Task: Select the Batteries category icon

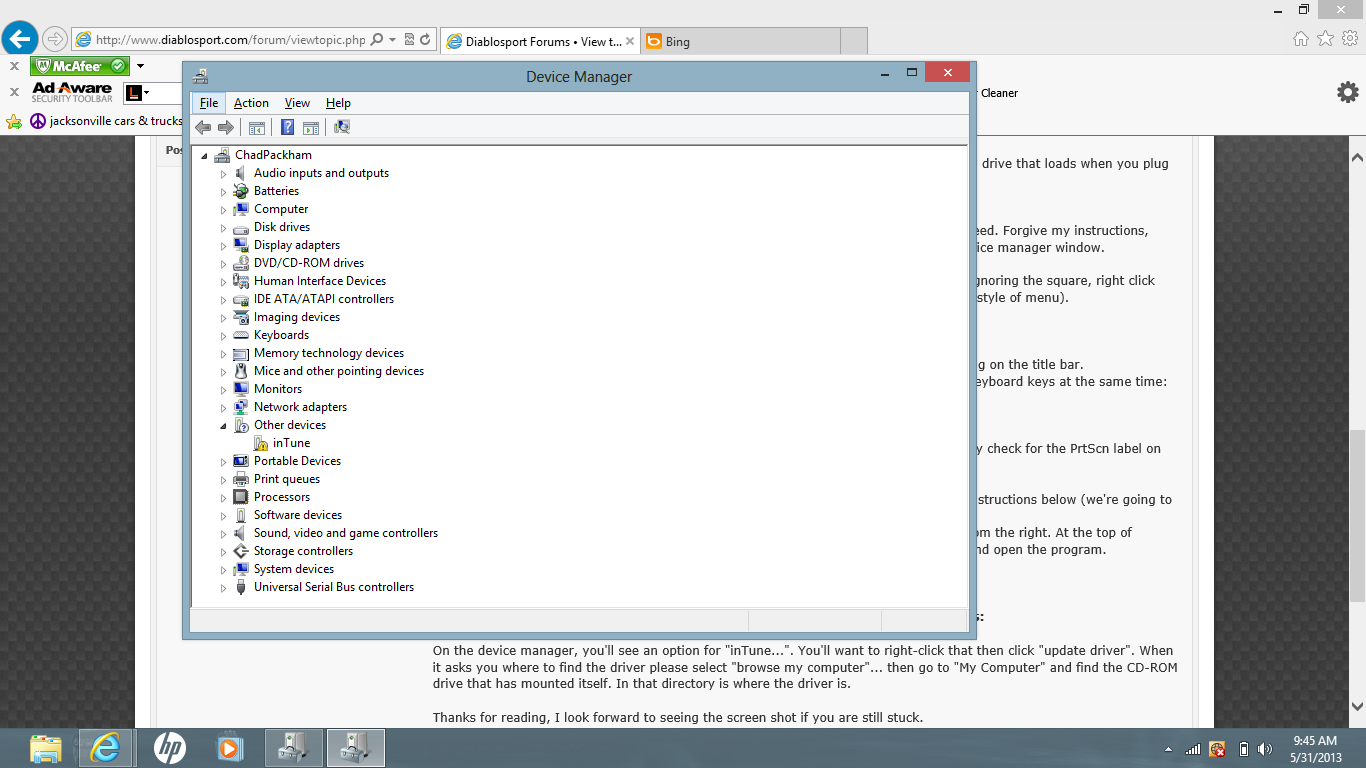Action: pos(241,191)
